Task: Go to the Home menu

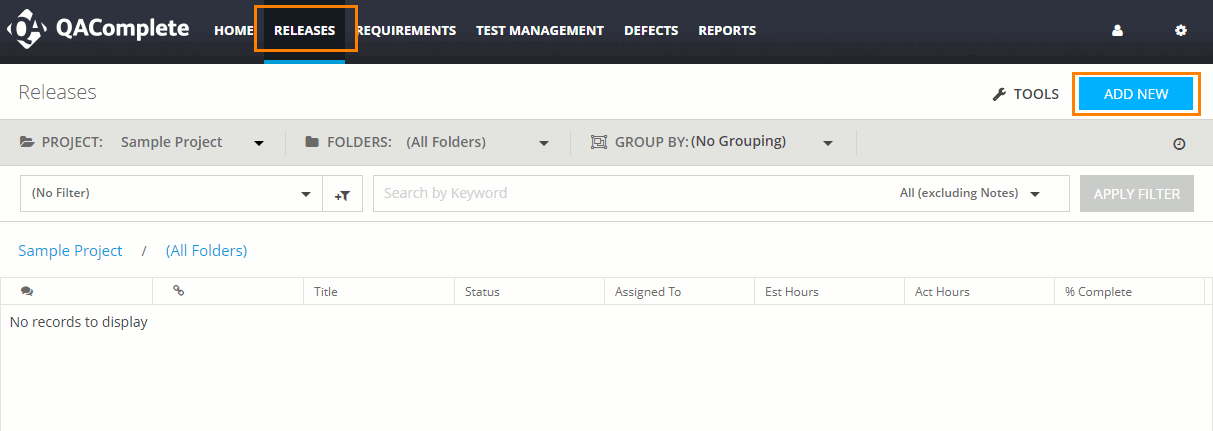Action: [x=234, y=31]
